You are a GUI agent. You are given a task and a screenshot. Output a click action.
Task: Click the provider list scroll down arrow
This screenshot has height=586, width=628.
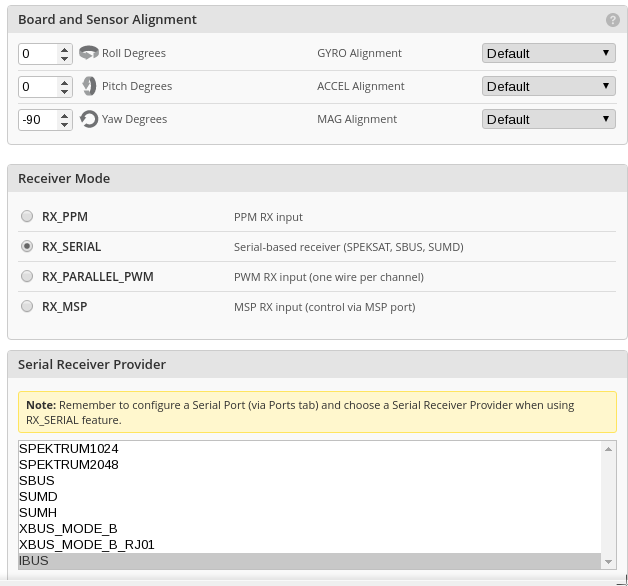pyautogui.click(x=609, y=562)
